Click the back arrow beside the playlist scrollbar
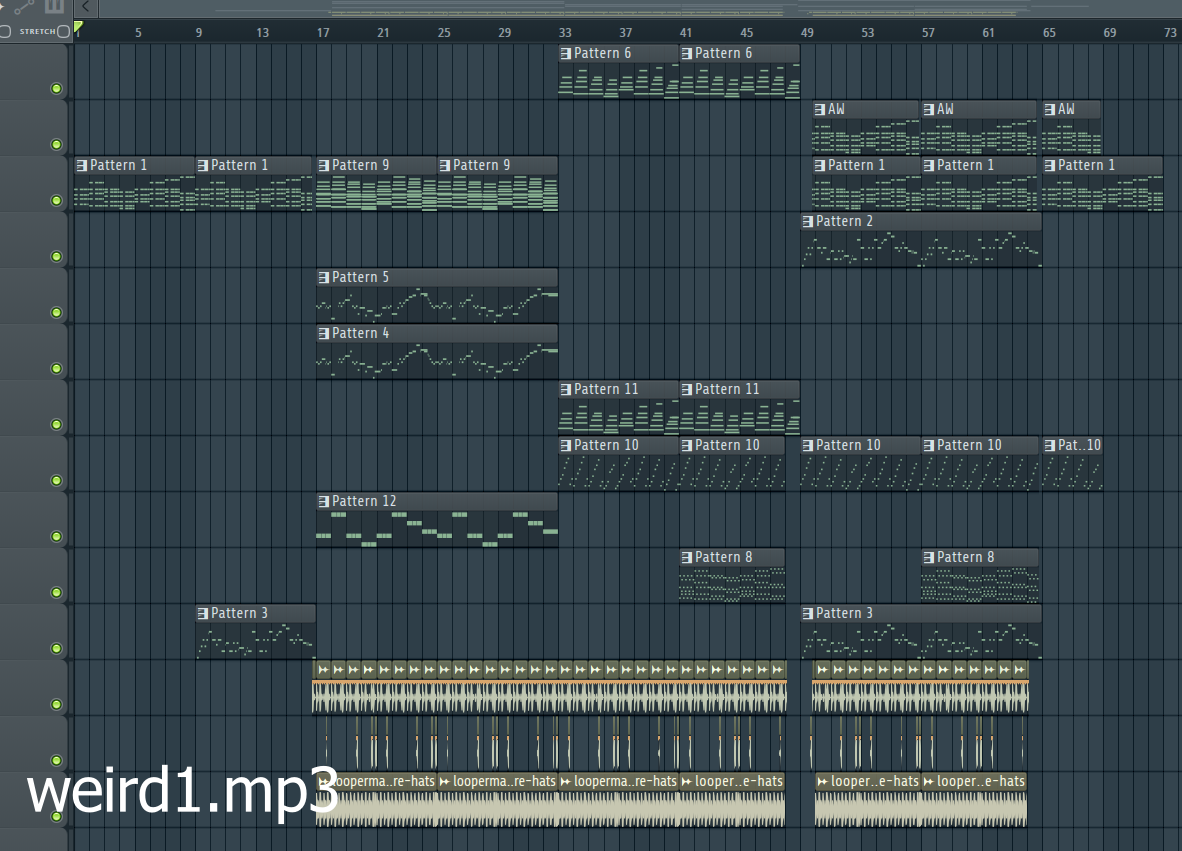Viewport: 1182px width, 851px height. pos(86,7)
